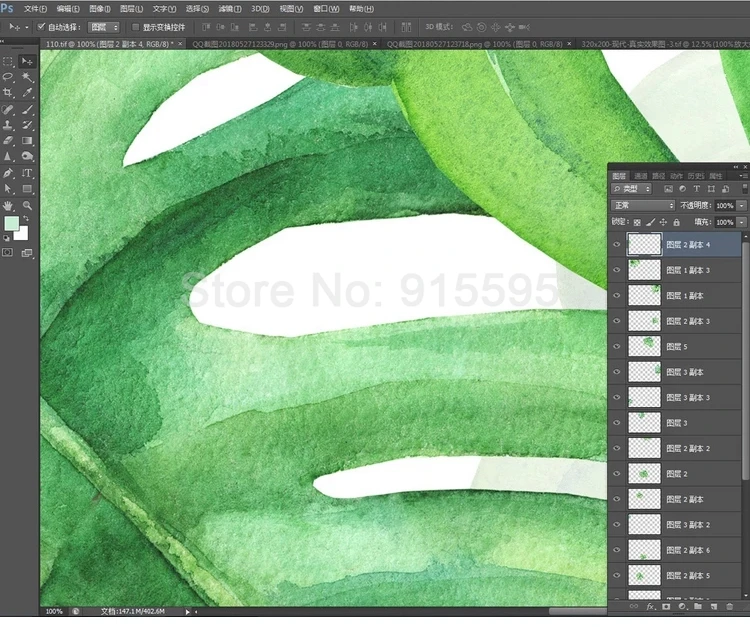Filter layers by smart object icon
Viewport: 750px width, 627px height.
tap(725, 189)
